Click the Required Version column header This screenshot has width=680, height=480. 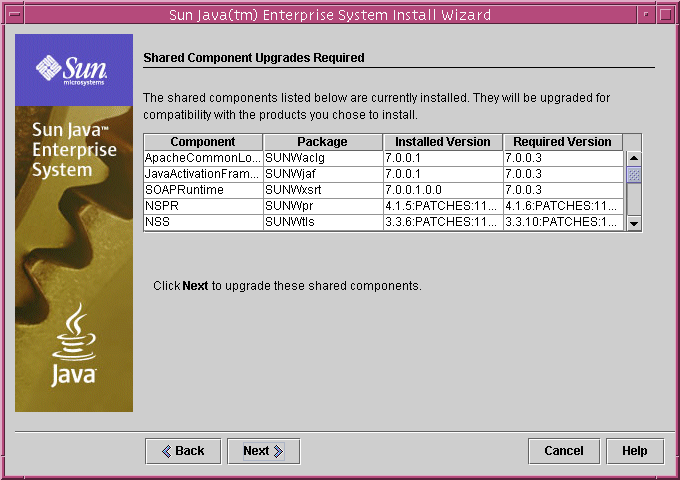coord(562,142)
